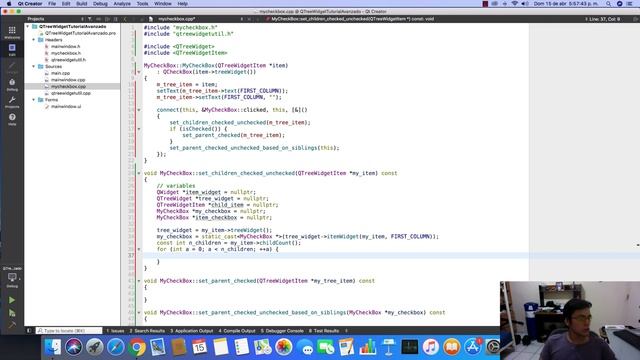Show the Search Results pane
The width and height of the screenshot is (640, 360).
pos(147,331)
